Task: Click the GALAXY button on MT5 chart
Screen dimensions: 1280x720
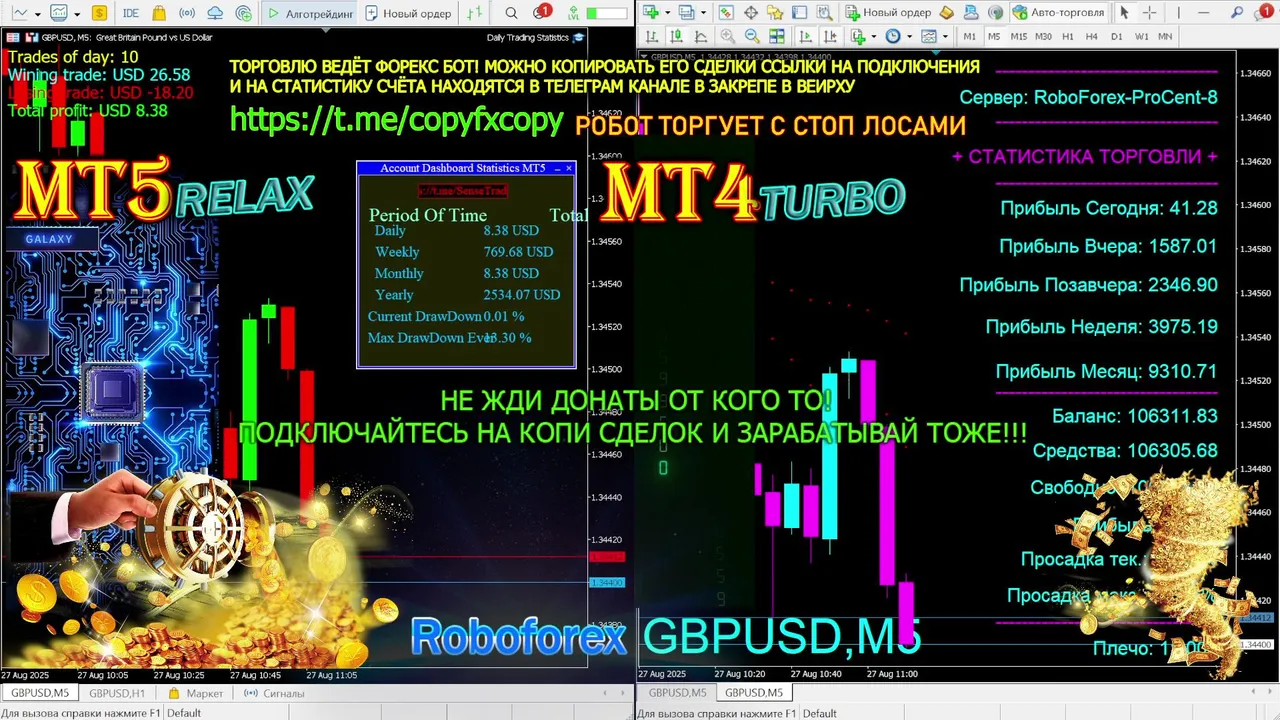Action: point(50,239)
